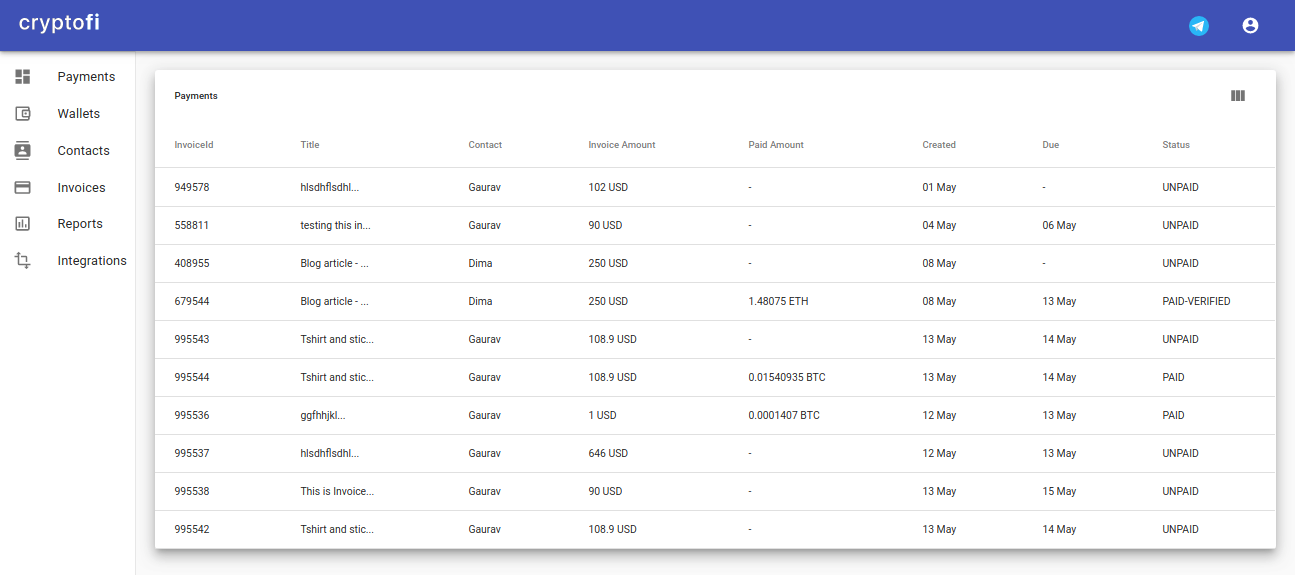
Task: Click the 1 USD invoice amount
Action: (602, 416)
